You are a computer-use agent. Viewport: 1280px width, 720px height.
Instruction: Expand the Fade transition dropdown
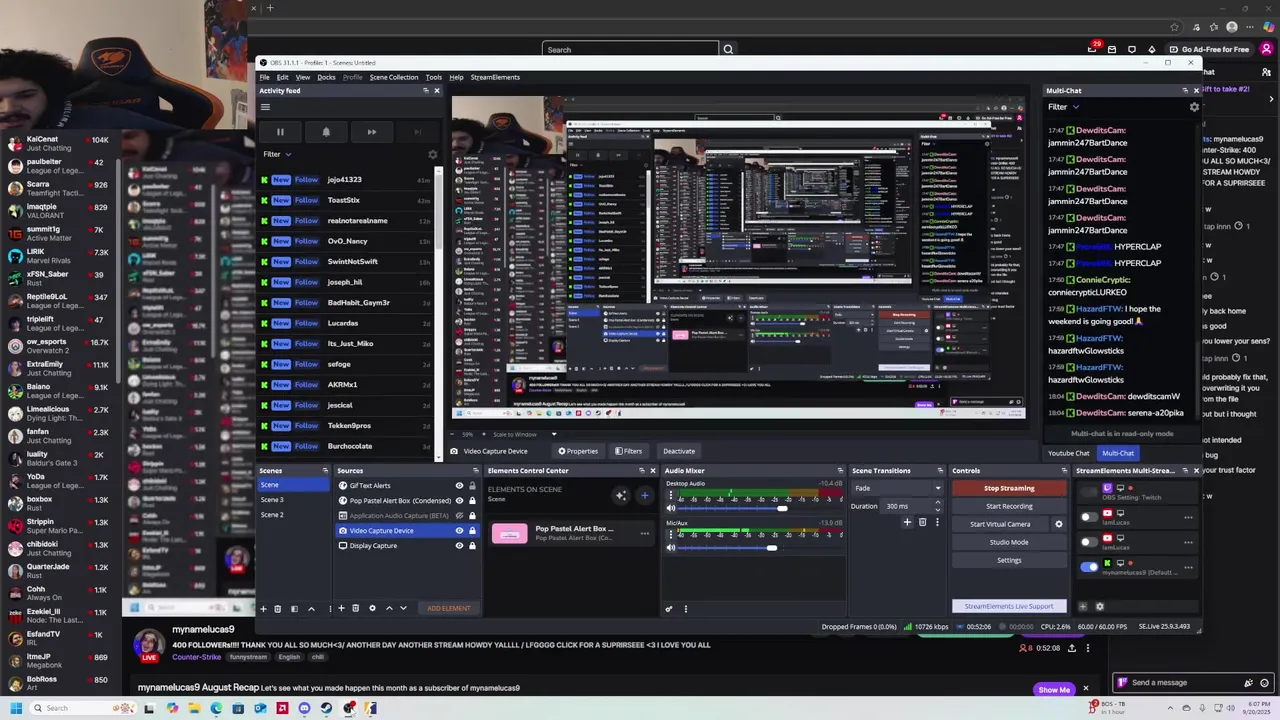(x=897, y=488)
